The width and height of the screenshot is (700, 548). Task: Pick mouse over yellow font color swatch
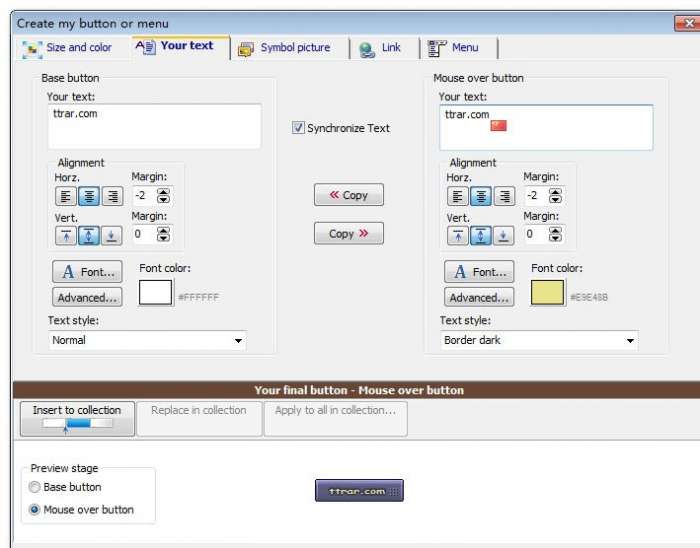(x=547, y=292)
